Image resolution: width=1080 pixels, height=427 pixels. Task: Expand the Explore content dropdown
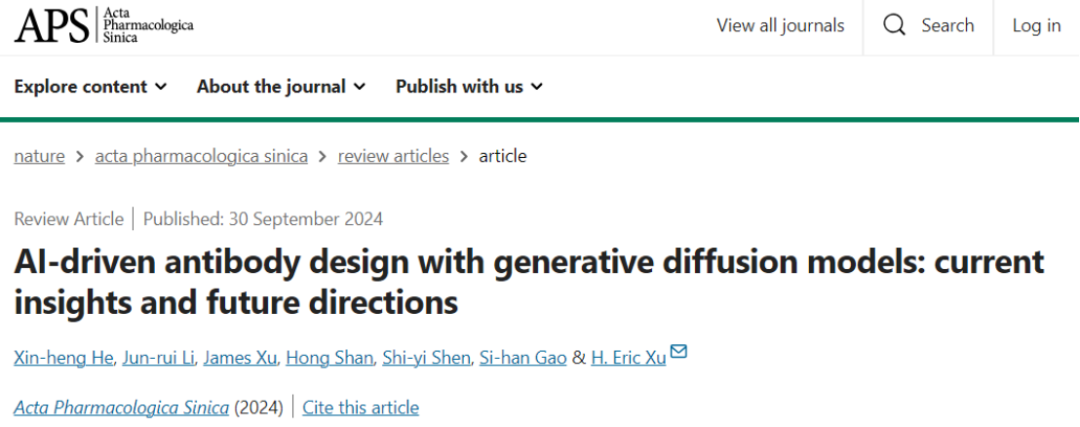point(90,86)
